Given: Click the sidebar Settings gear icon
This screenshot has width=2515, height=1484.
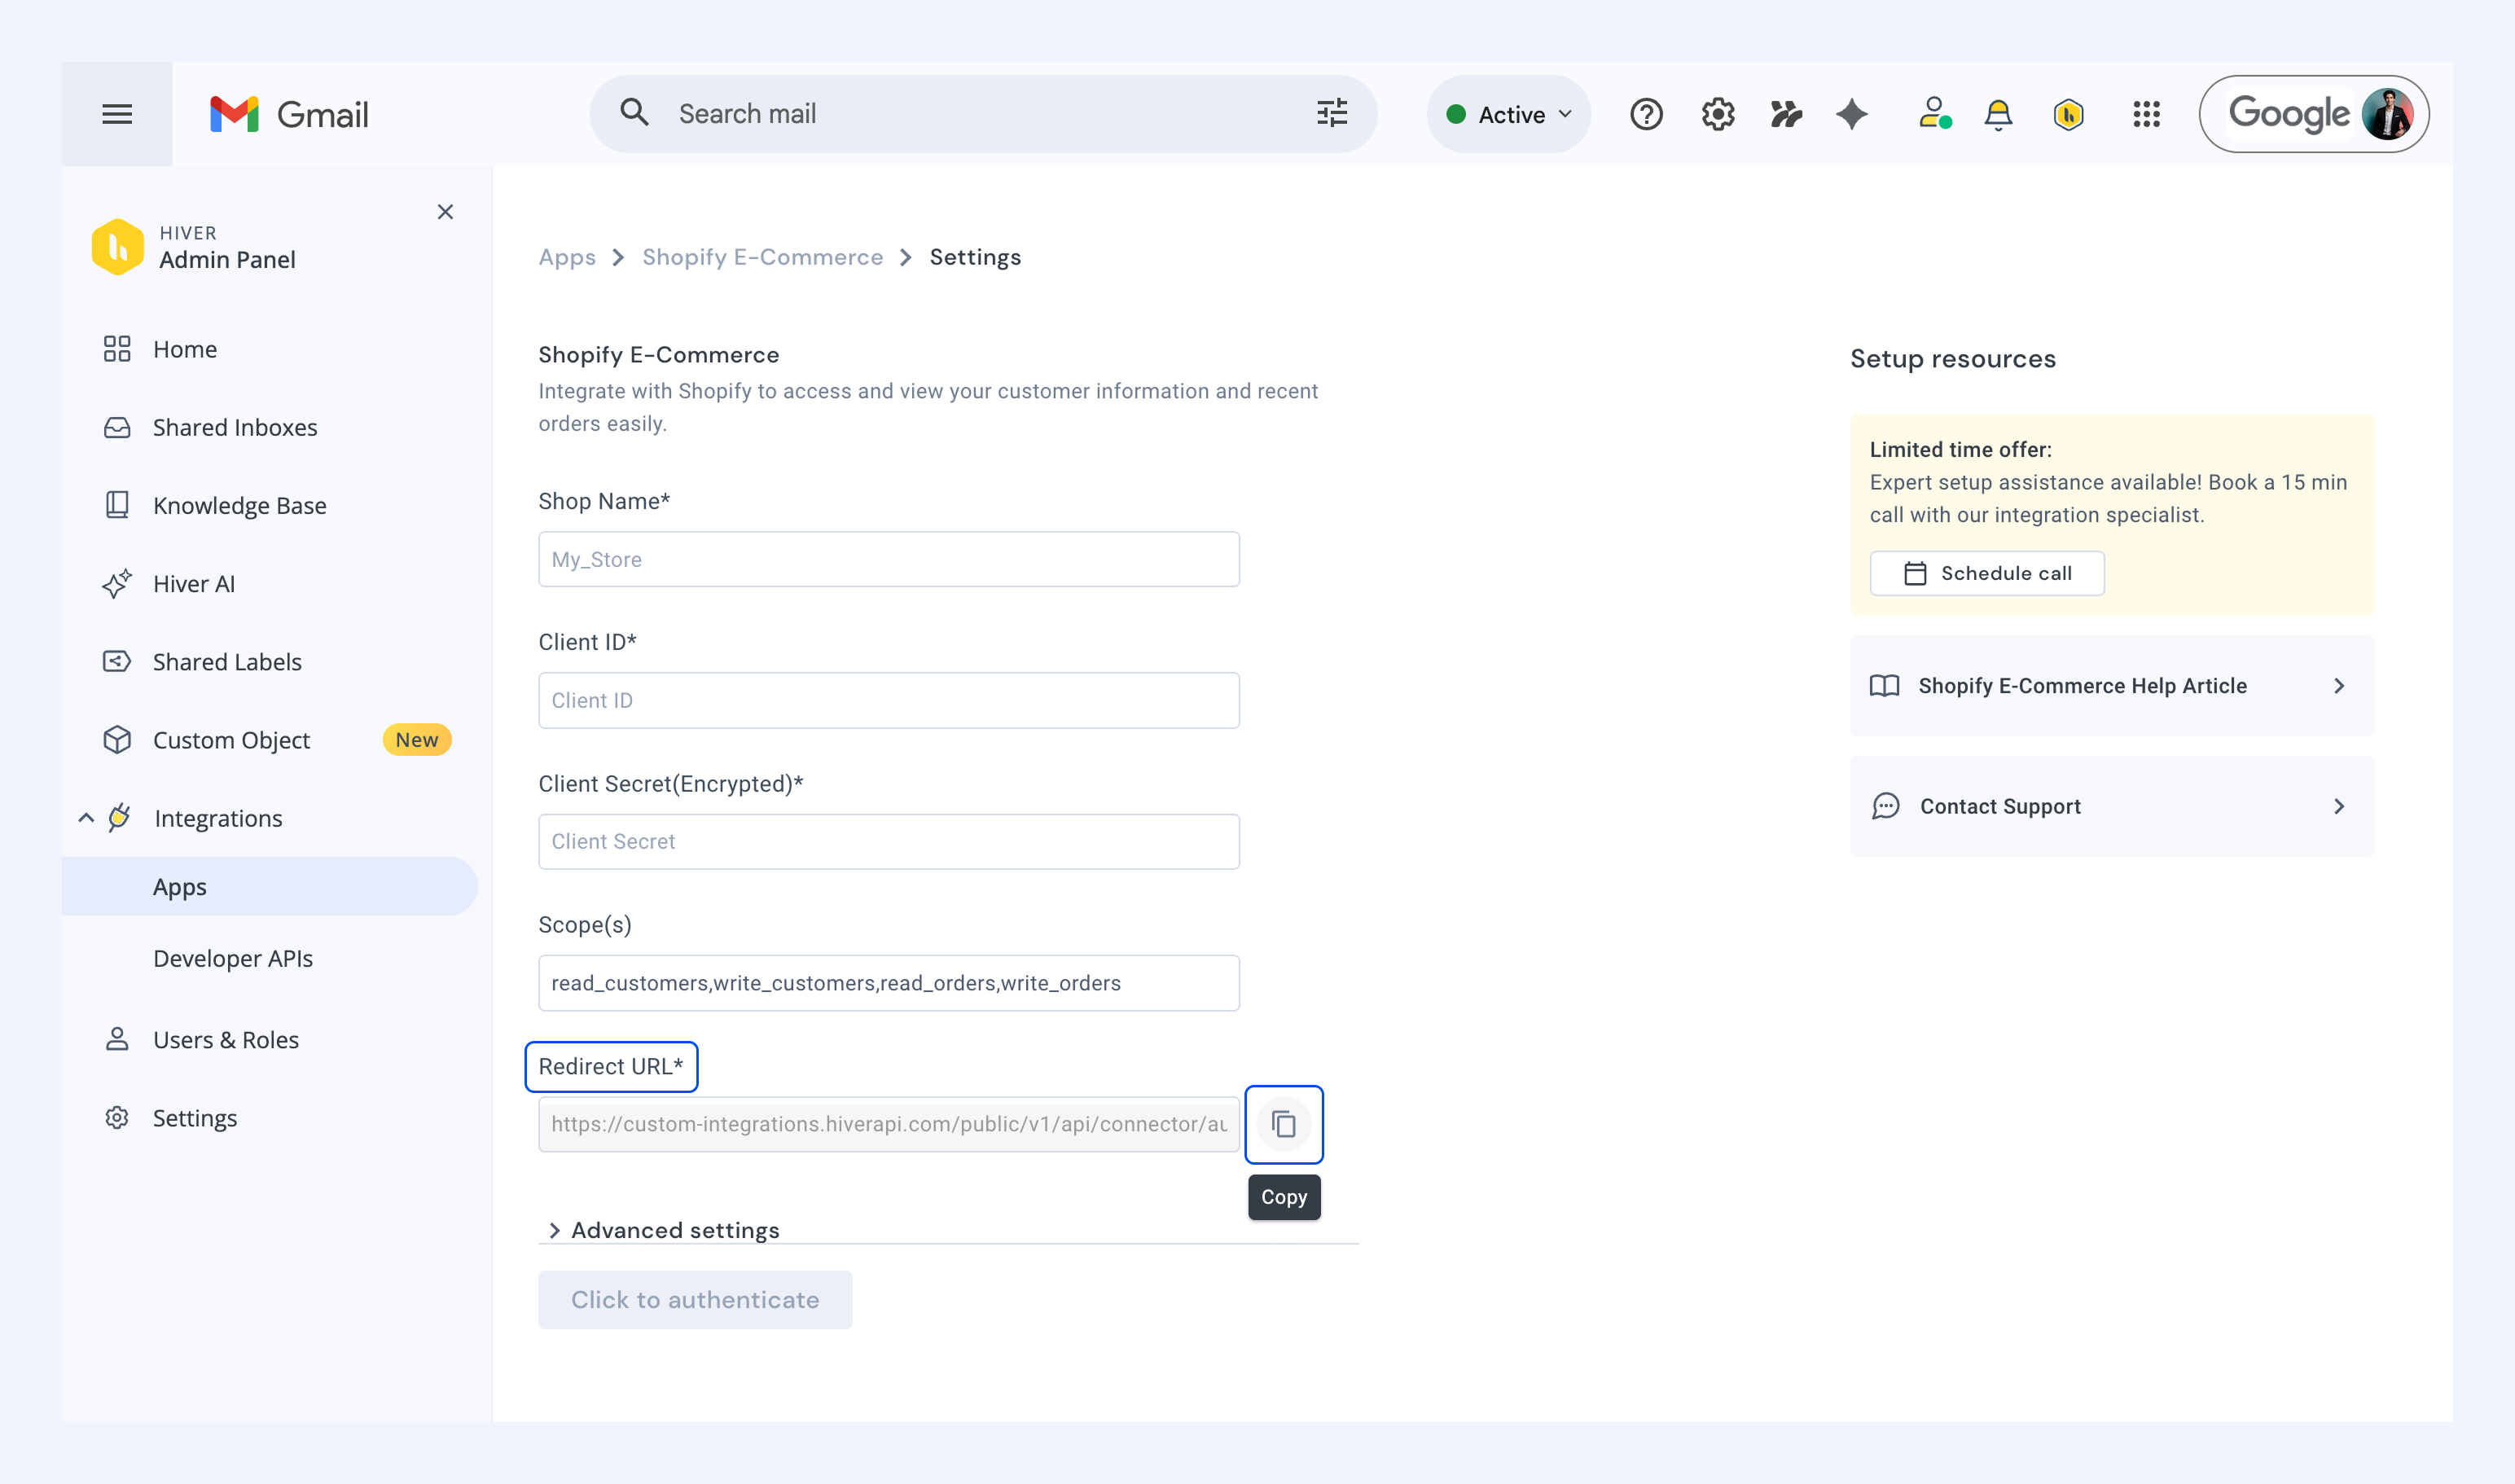Looking at the screenshot, I should coord(117,1117).
